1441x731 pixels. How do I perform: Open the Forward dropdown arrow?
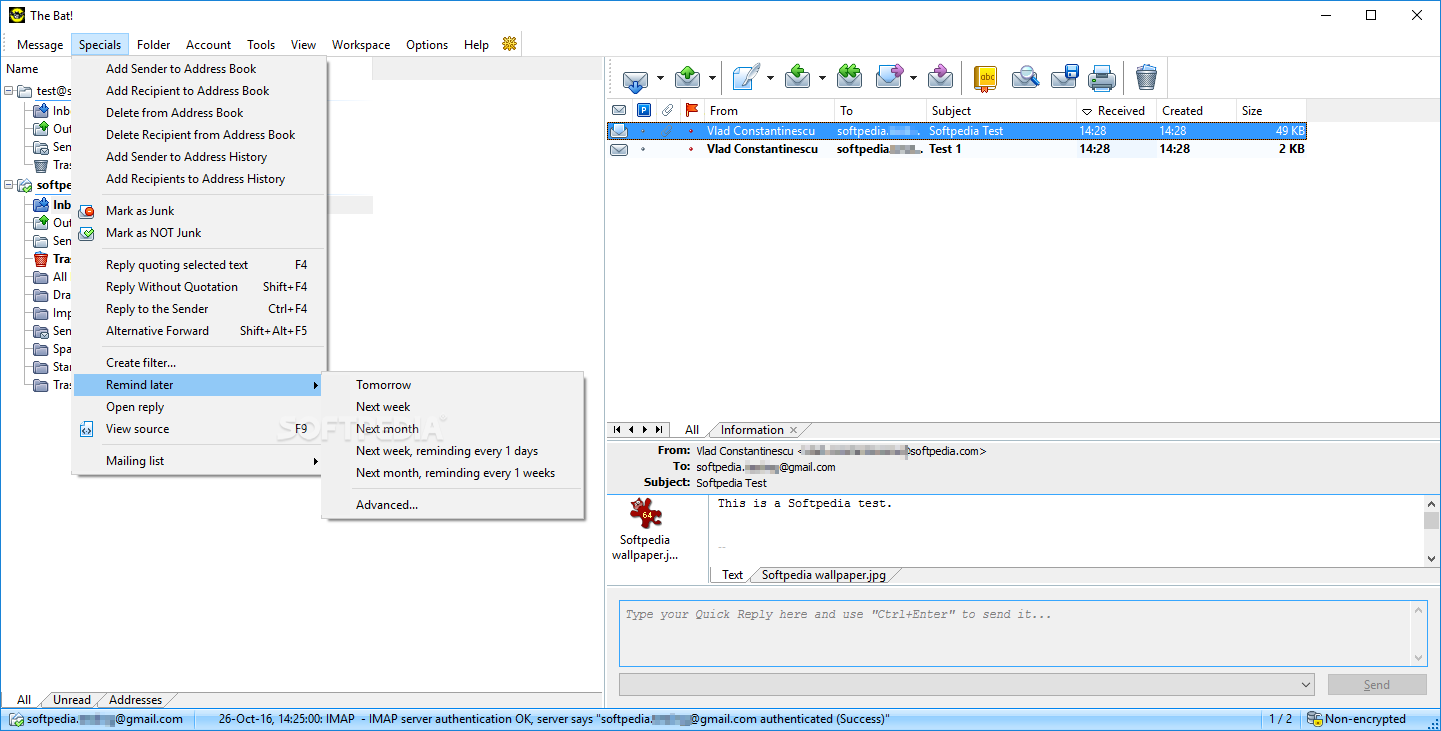point(913,78)
